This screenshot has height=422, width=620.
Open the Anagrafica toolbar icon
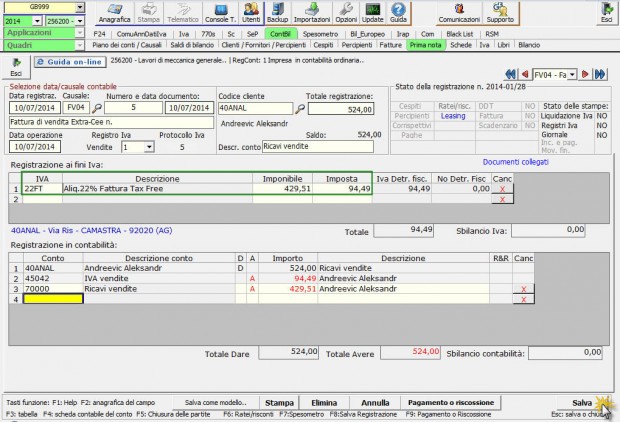pos(114,13)
